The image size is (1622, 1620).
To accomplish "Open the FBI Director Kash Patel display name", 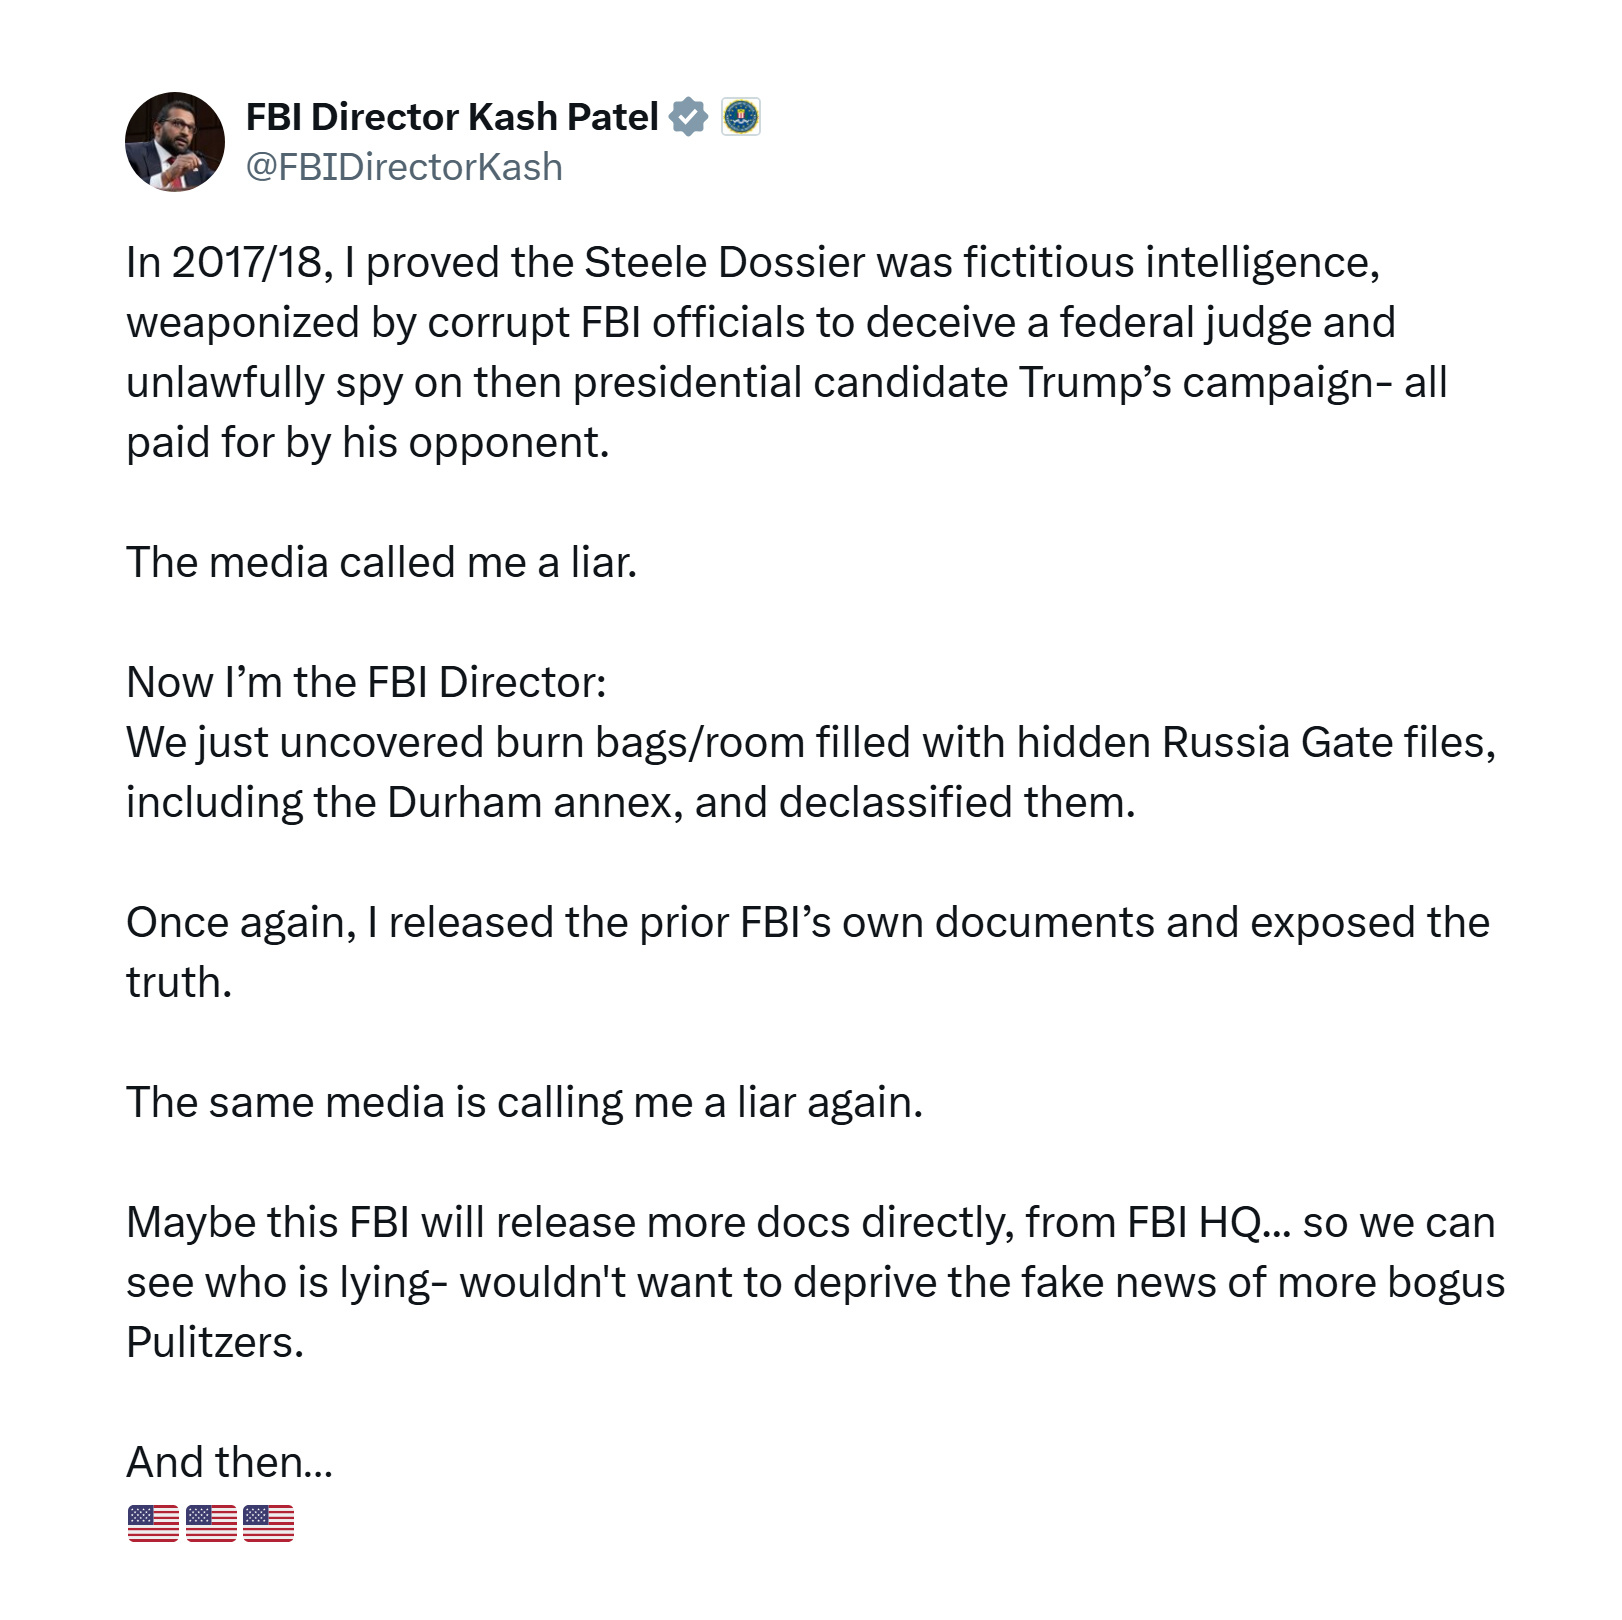I will [452, 117].
